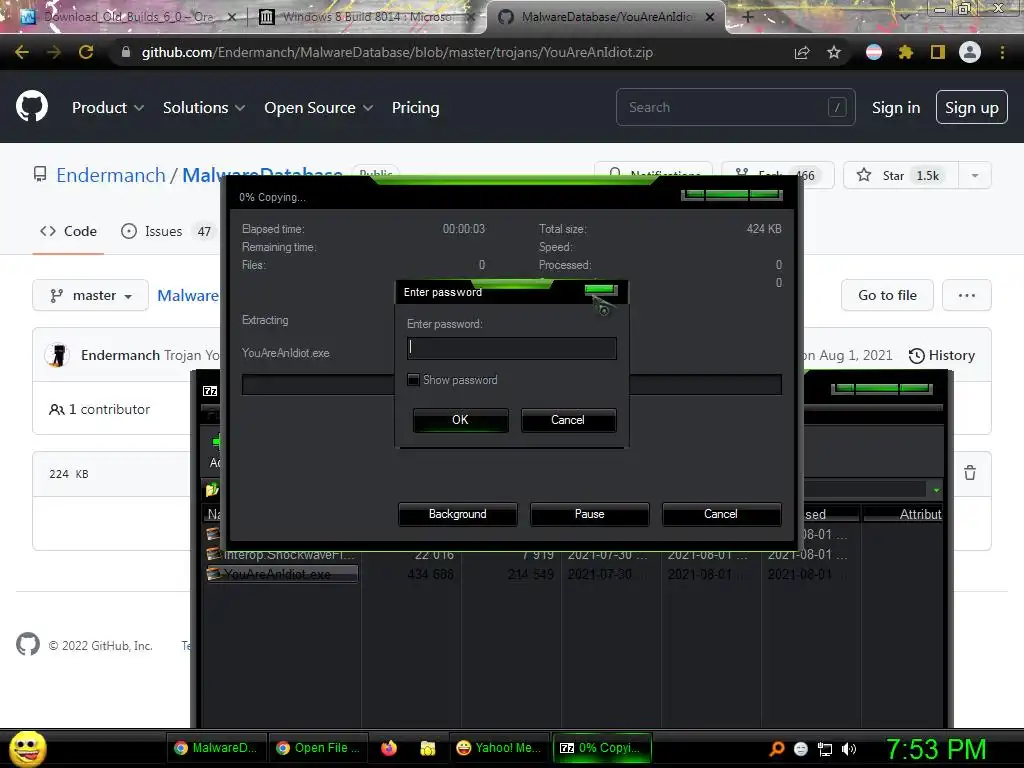Click the 1 contributor text
The height and width of the screenshot is (768, 1024).
click(x=100, y=409)
